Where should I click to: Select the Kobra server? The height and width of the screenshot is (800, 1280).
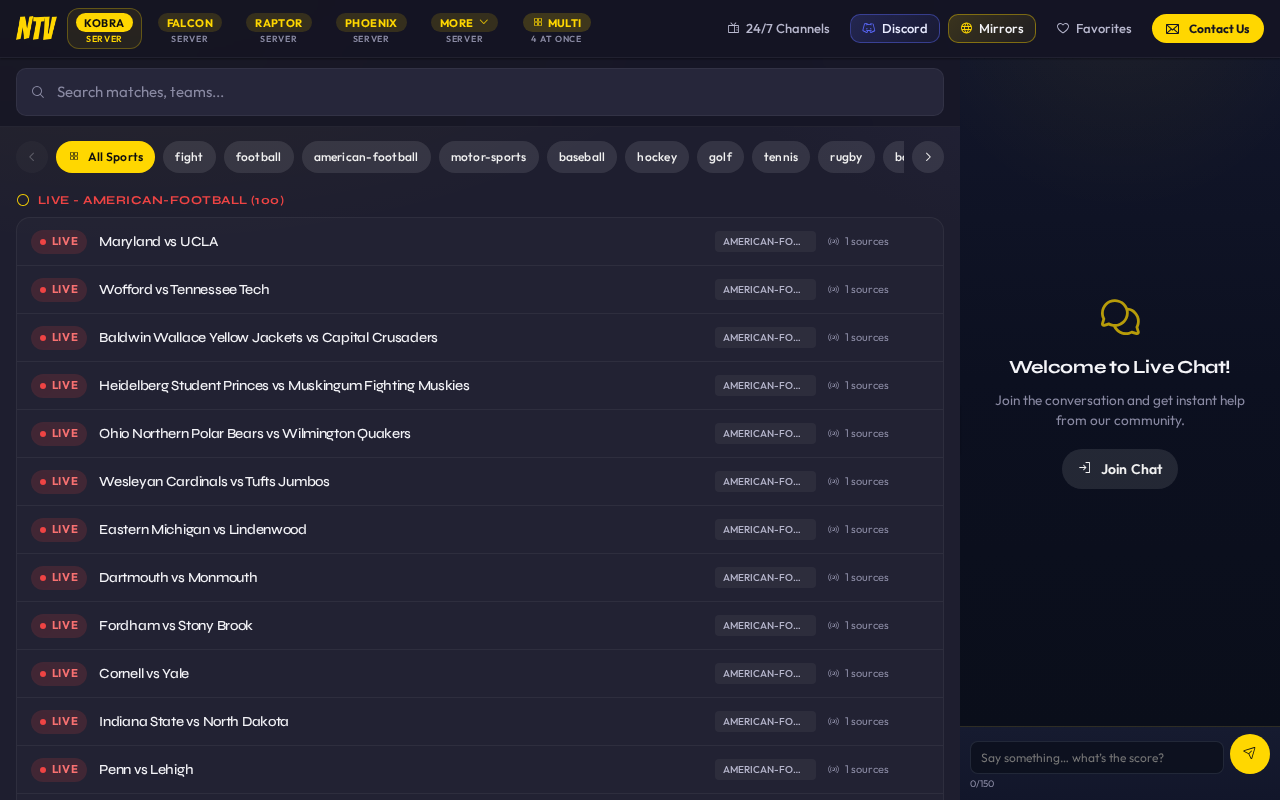104,29
